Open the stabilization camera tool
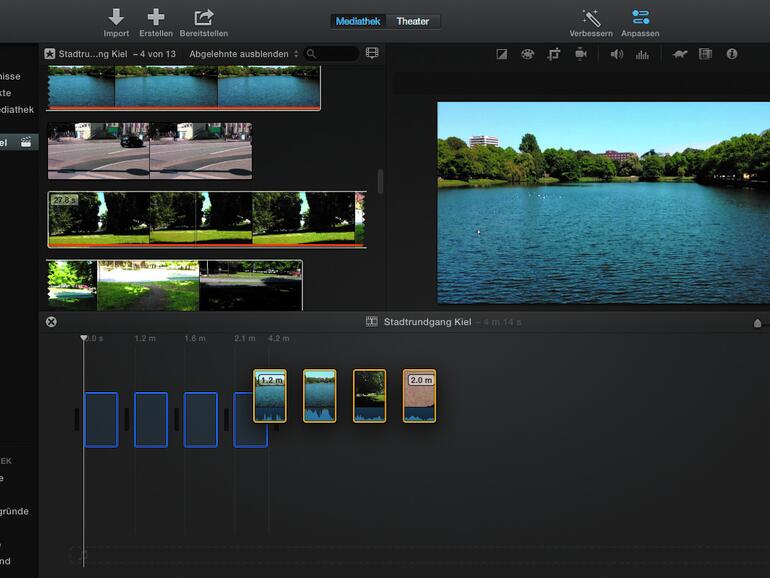Screen dimensions: 770x578 tap(580, 54)
